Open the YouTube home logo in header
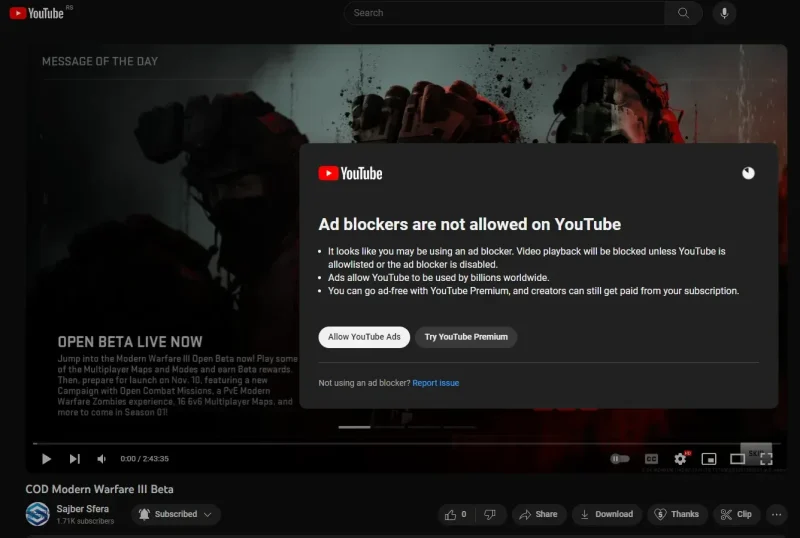Image resolution: width=800 pixels, height=538 pixels. (36, 13)
